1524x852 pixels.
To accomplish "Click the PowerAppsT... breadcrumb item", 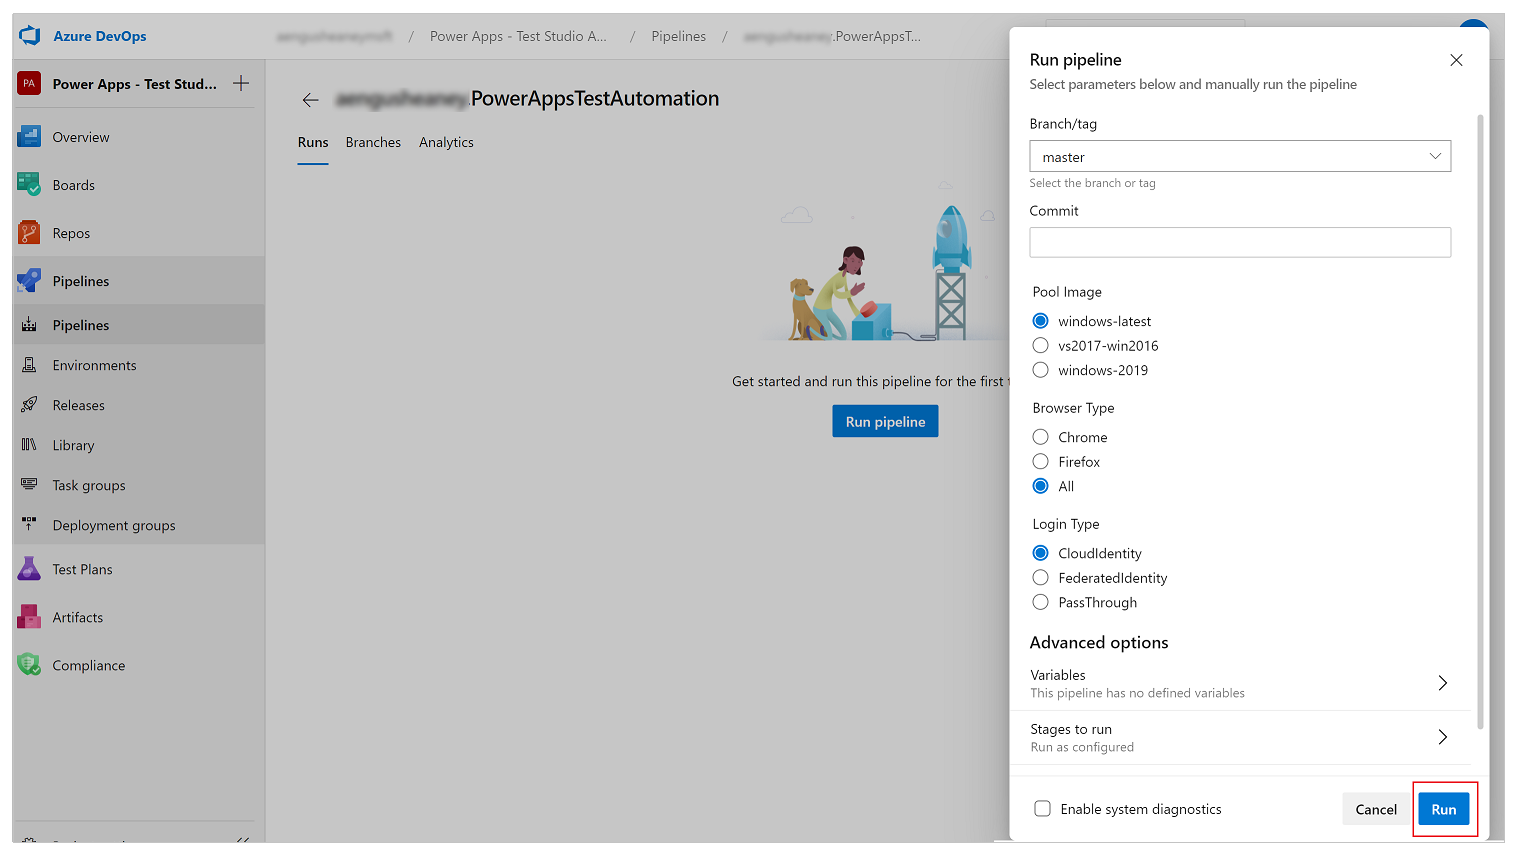I will pyautogui.click(x=832, y=36).
